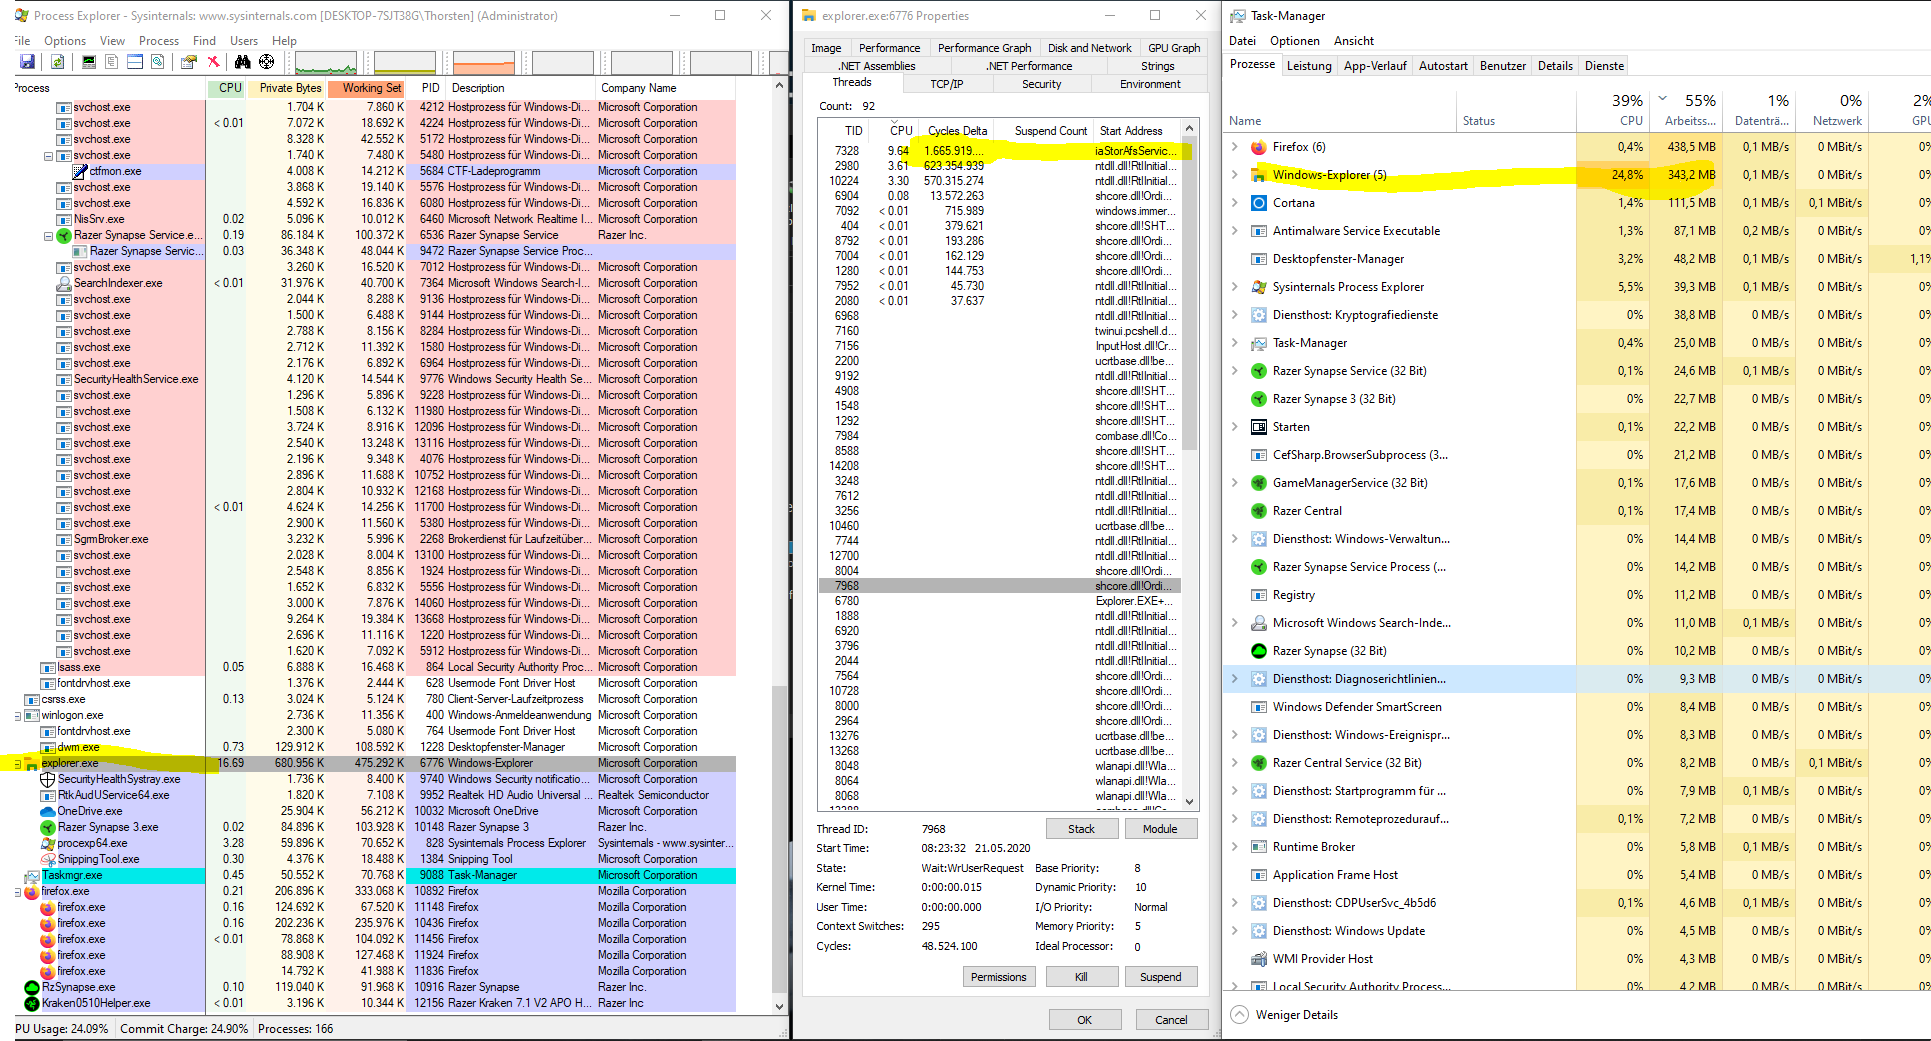Click the binoculars Find Handle or DLL icon
The width and height of the screenshot is (1931, 1041).
[x=243, y=62]
